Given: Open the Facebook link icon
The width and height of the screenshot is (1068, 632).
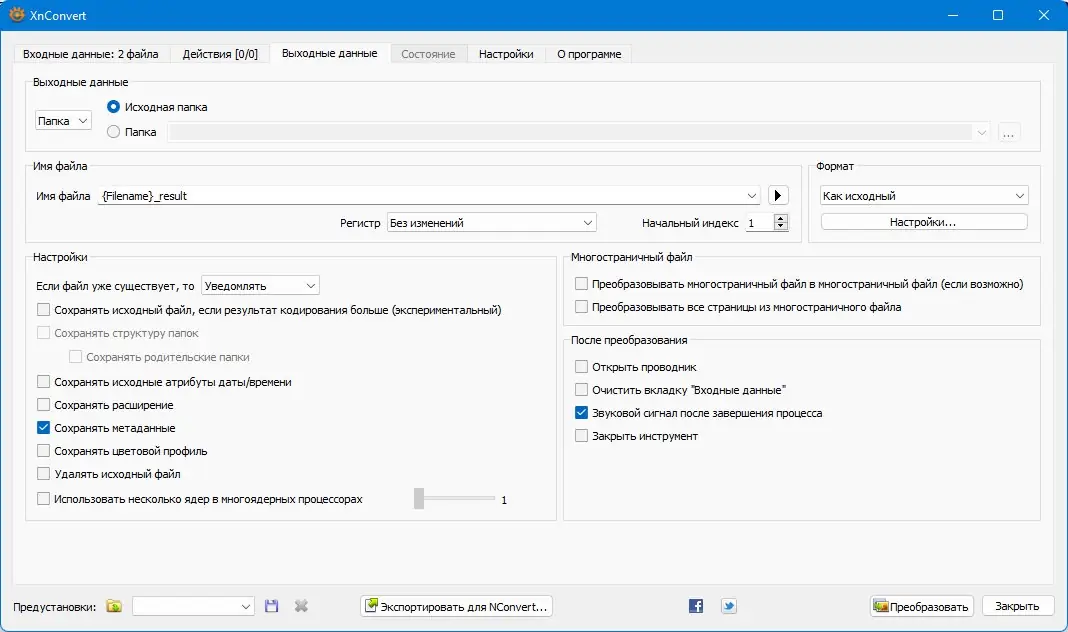Looking at the screenshot, I should click(x=695, y=606).
